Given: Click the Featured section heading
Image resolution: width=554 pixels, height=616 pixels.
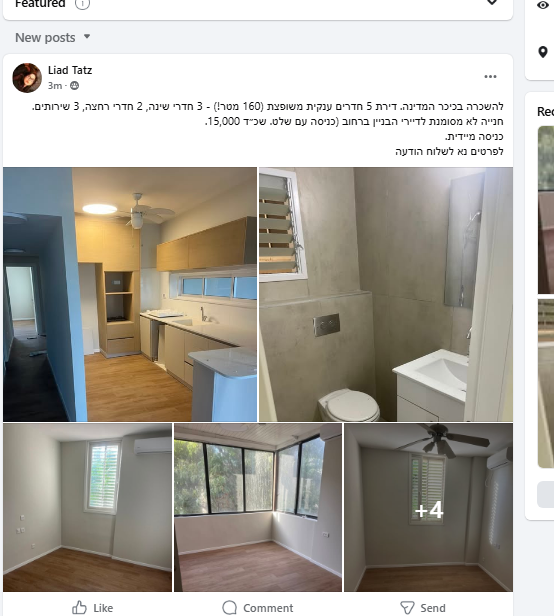Looking at the screenshot, I should pyautogui.click(x=40, y=4).
